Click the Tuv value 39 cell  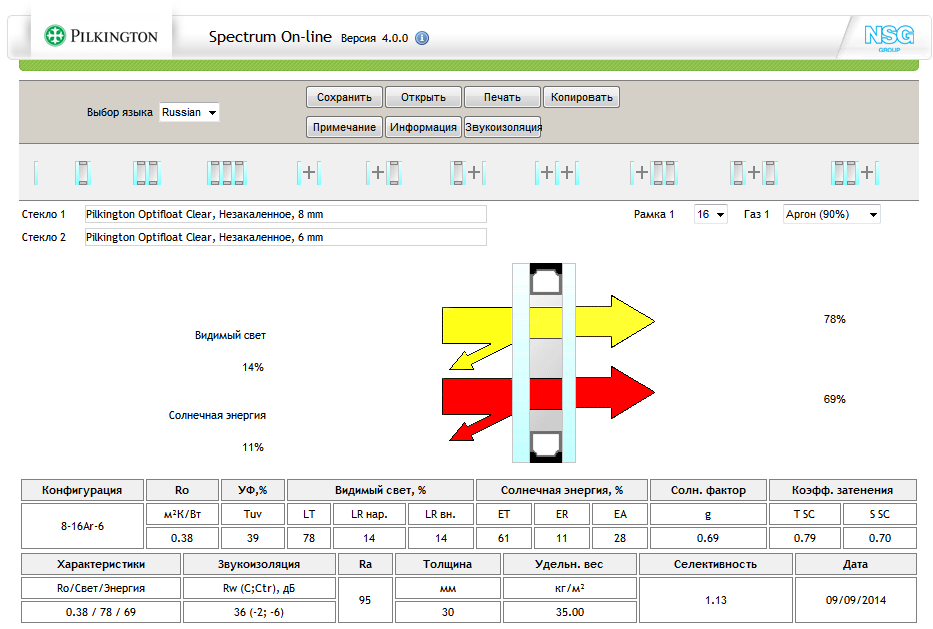coord(252,538)
